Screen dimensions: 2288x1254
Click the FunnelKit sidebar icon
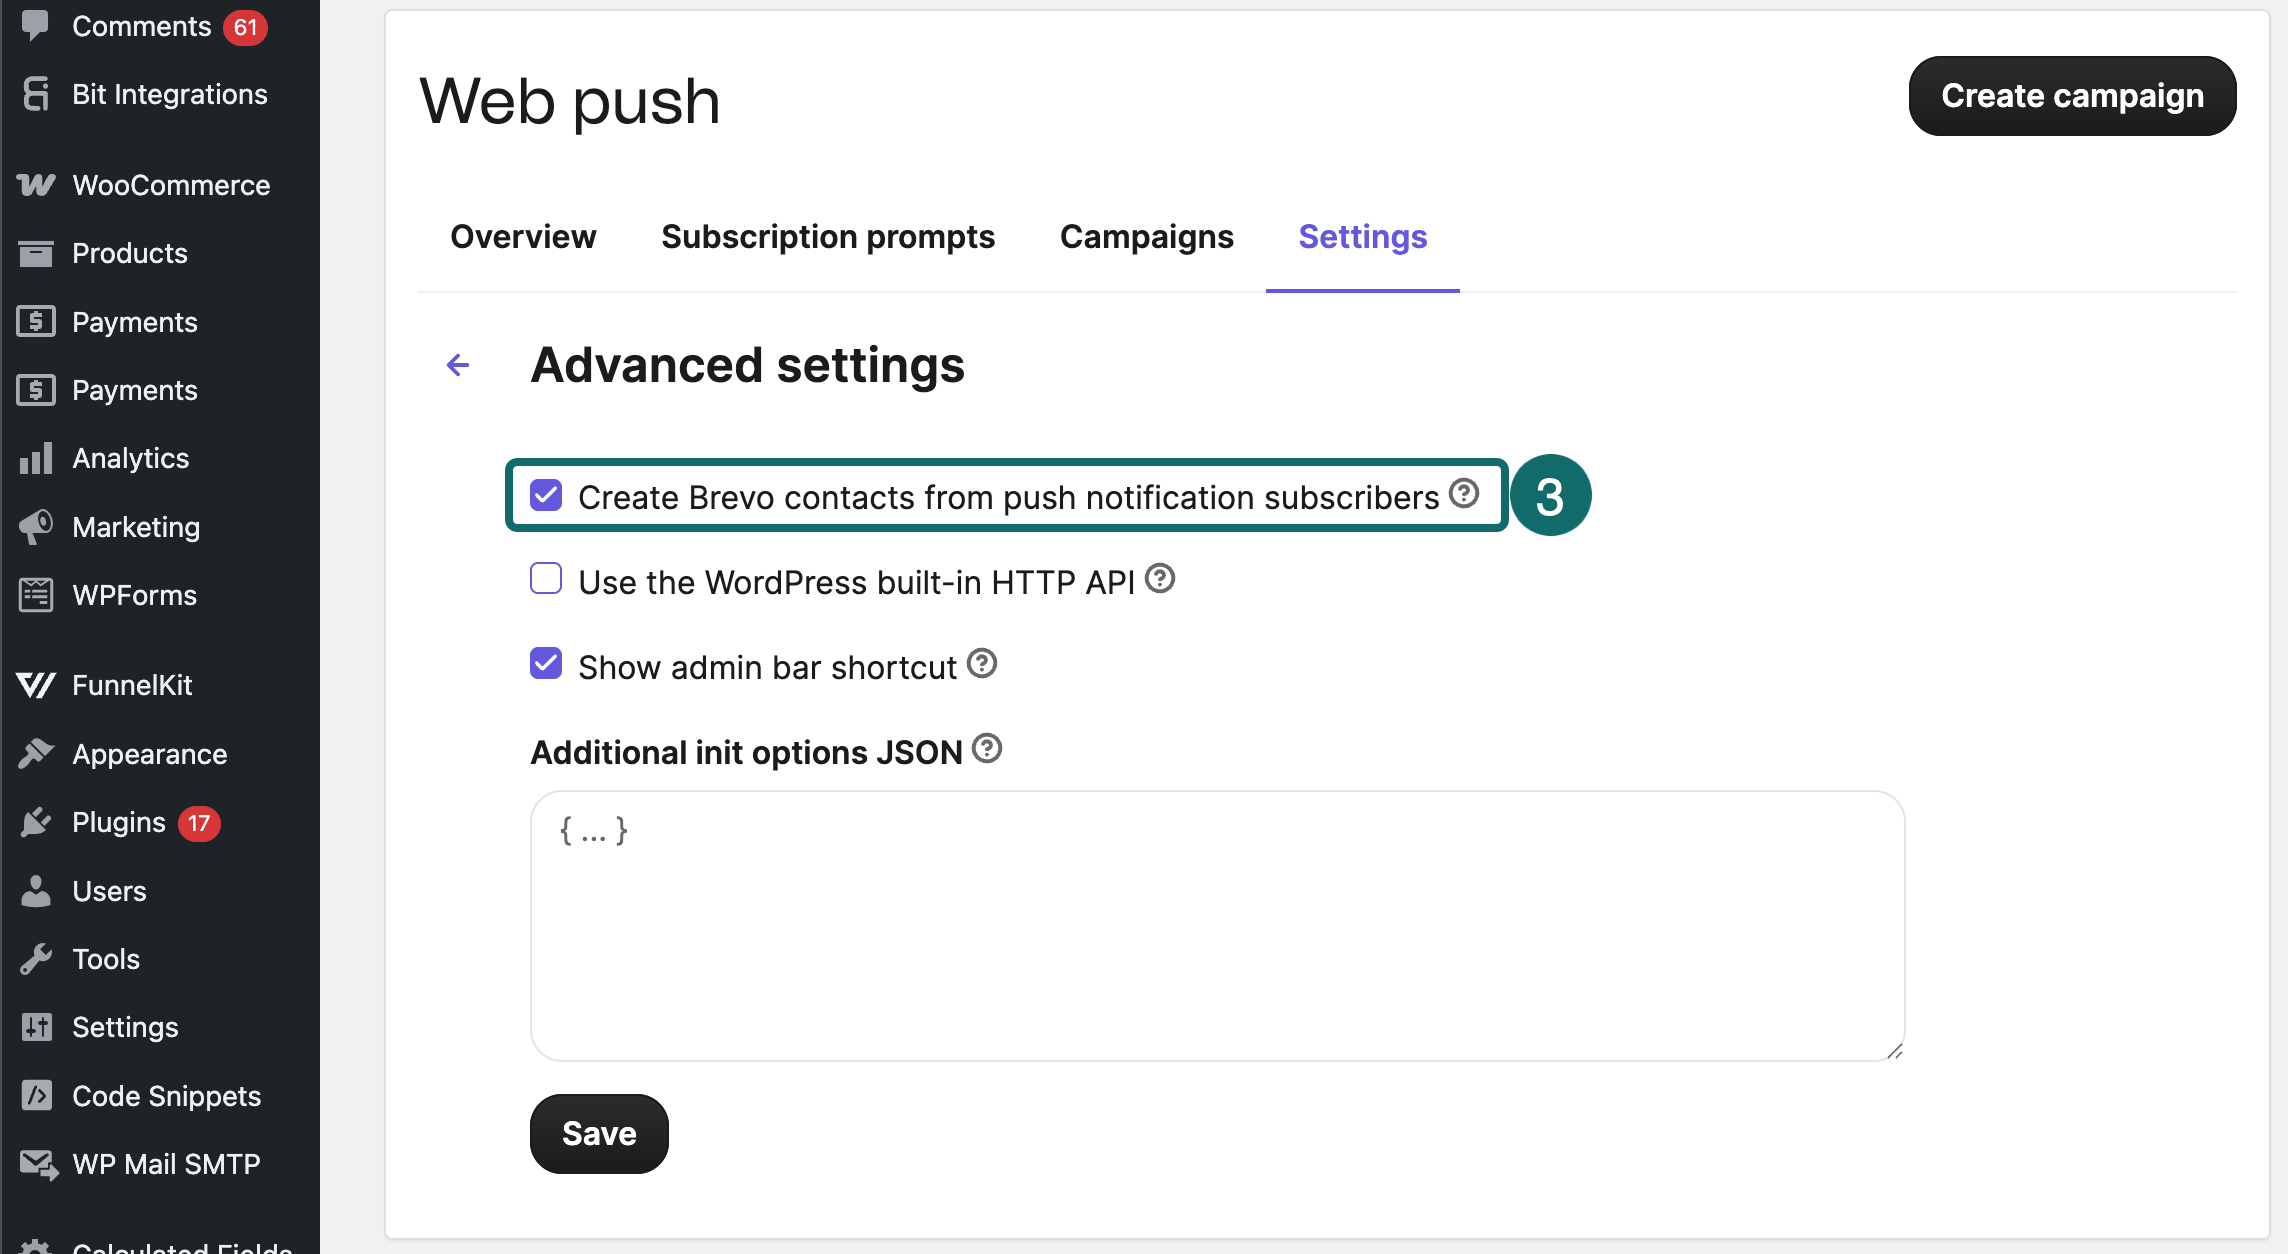pos(36,684)
